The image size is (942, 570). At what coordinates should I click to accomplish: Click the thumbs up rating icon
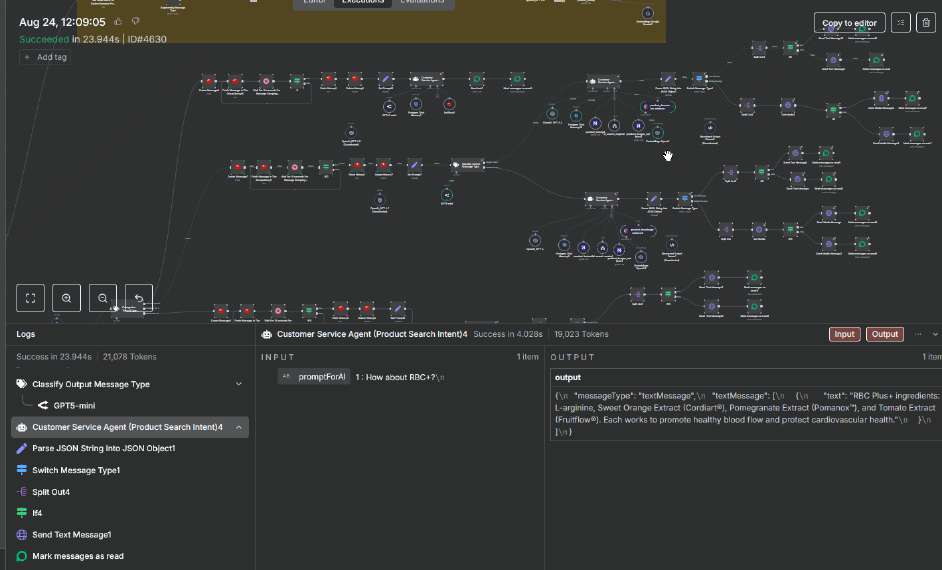pyautogui.click(x=118, y=22)
